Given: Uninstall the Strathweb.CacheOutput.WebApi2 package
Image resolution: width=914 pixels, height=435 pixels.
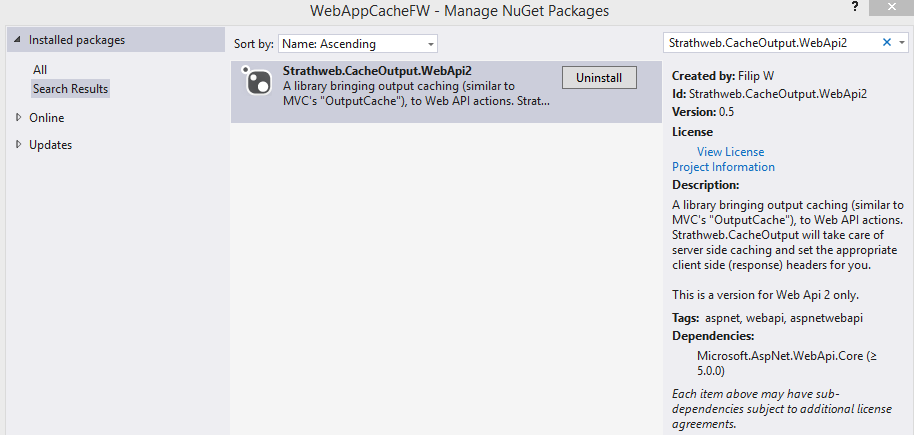Looking at the screenshot, I should (x=599, y=78).
